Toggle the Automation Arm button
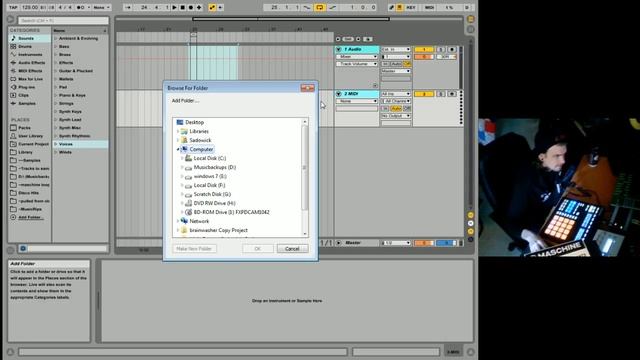 (x=212, y=7)
